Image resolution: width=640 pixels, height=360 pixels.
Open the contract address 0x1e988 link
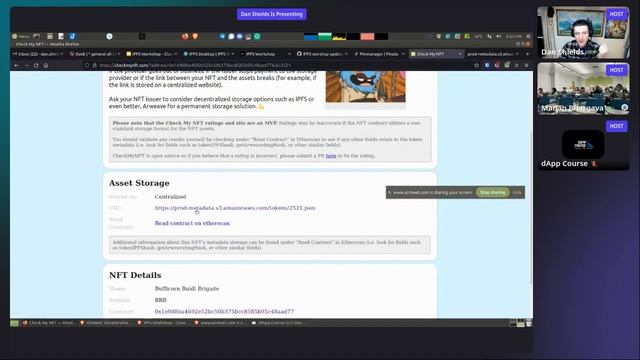(224, 311)
